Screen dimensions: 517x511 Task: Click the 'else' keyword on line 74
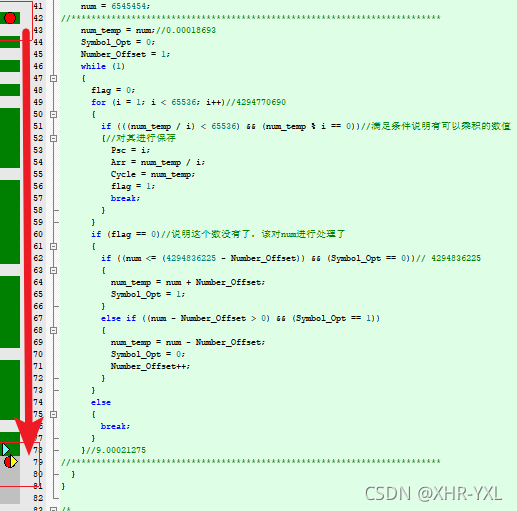tap(101, 402)
